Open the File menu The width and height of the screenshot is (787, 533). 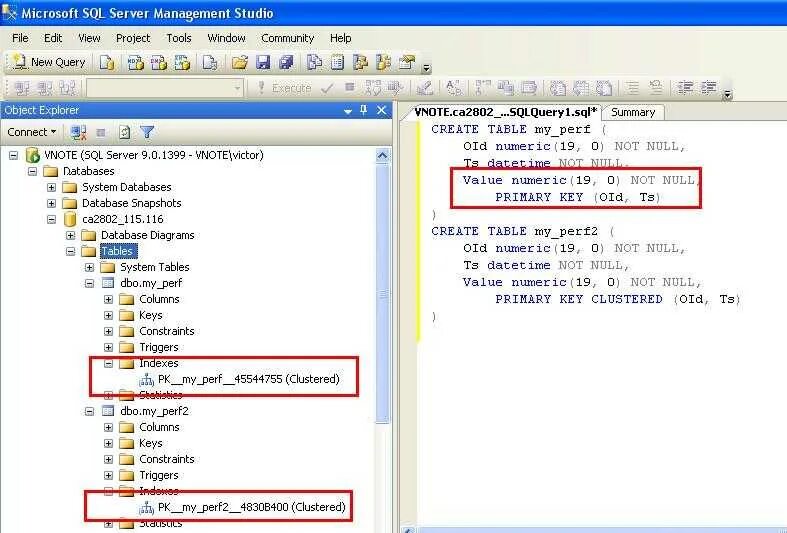20,38
